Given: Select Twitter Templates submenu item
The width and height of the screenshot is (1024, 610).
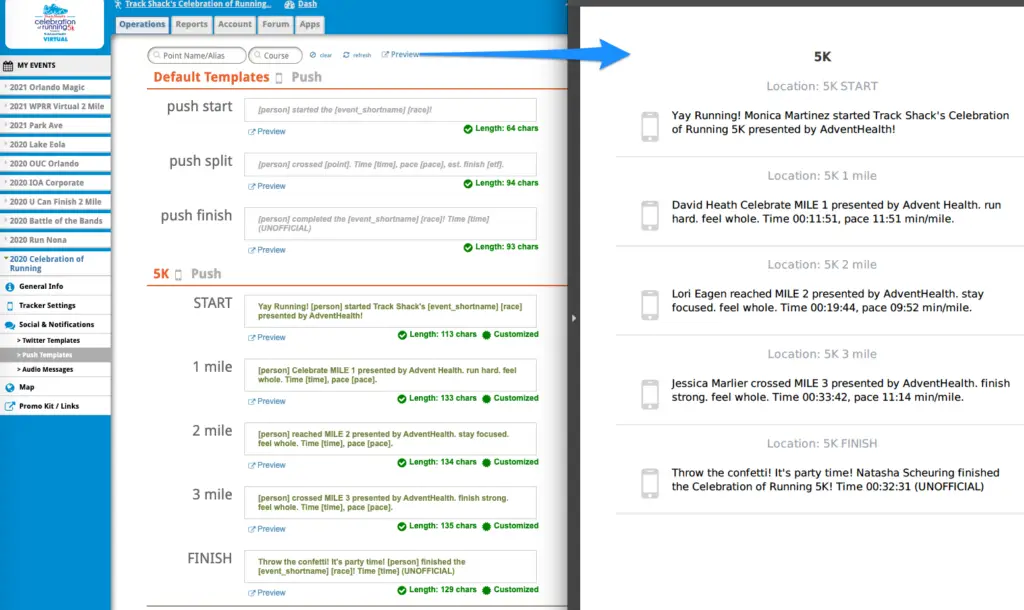Looking at the screenshot, I should click(51, 340).
